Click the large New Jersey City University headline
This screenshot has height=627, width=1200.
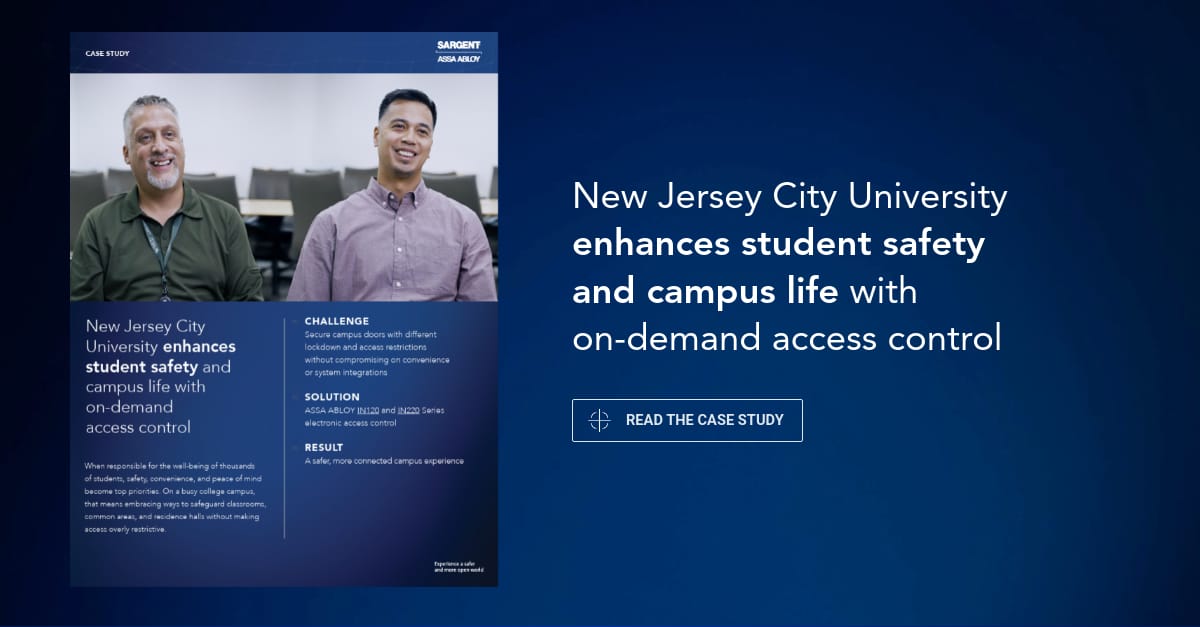click(x=789, y=197)
